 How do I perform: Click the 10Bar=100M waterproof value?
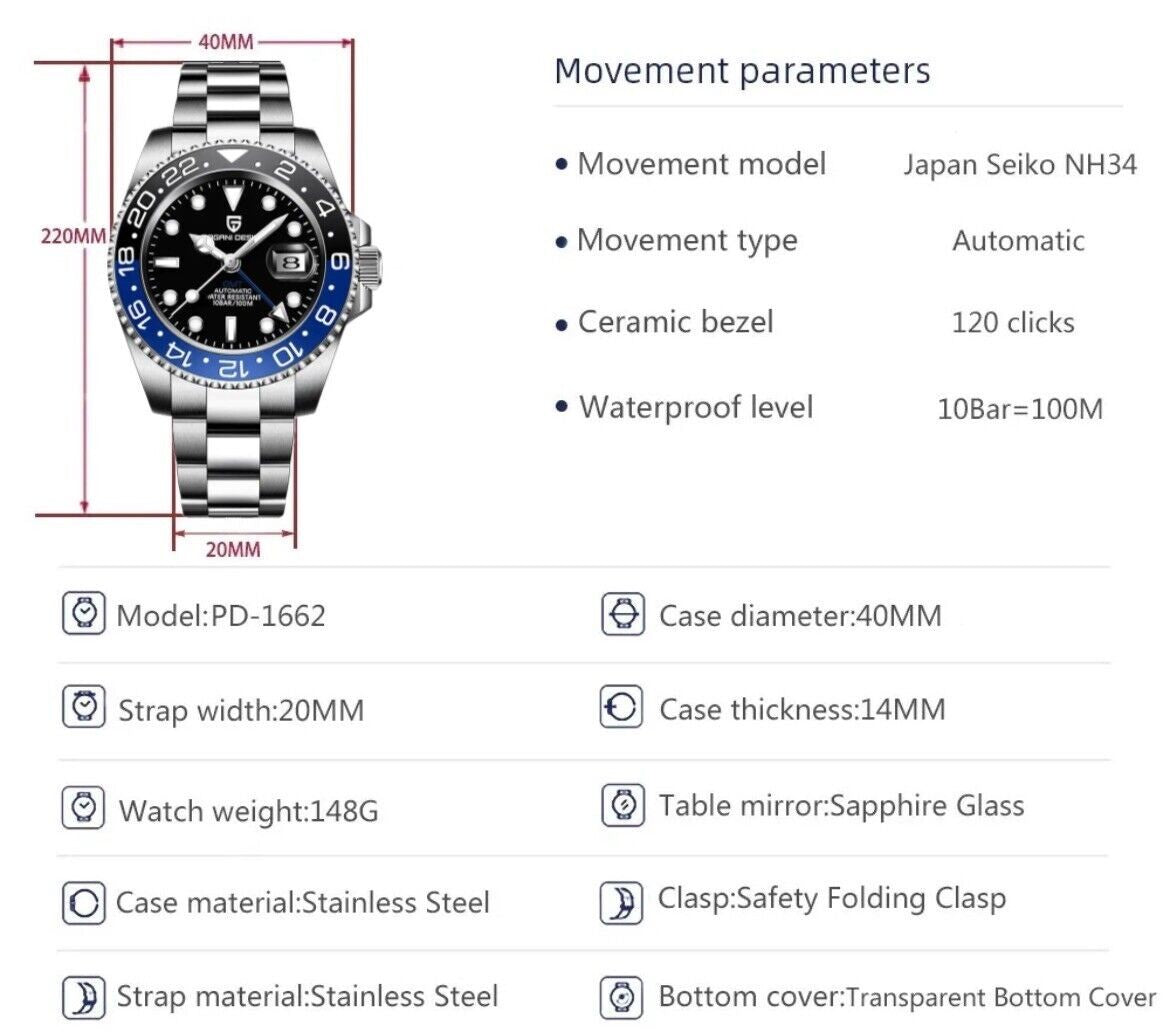pyautogui.click(x=1020, y=408)
